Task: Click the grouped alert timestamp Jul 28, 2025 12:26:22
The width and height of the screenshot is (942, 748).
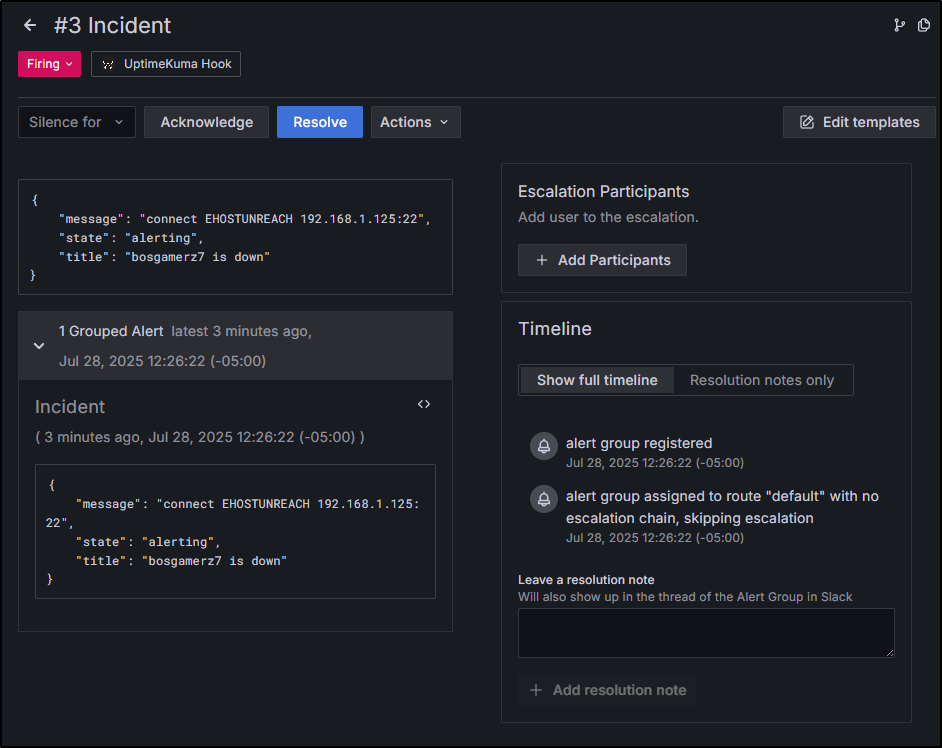Action: click(162, 361)
